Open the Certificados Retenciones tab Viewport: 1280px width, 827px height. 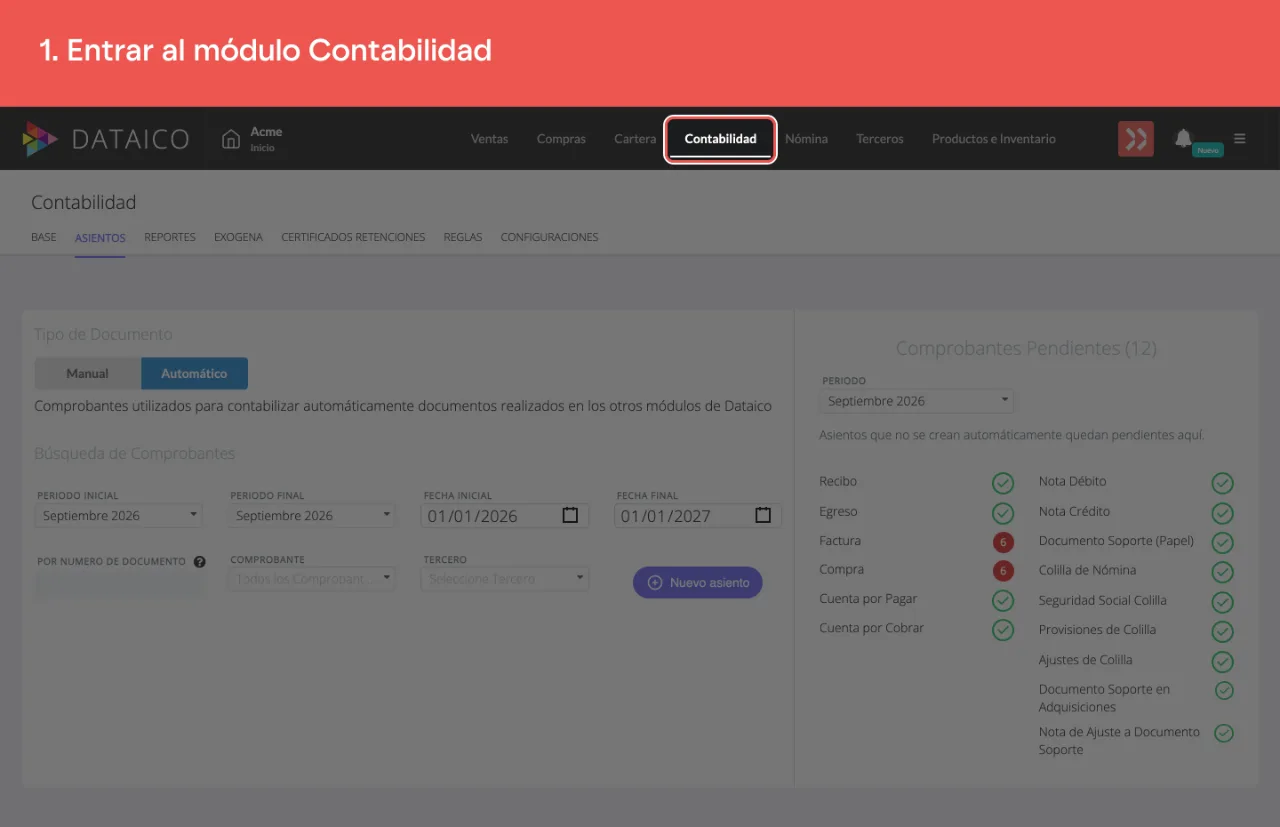pos(353,238)
